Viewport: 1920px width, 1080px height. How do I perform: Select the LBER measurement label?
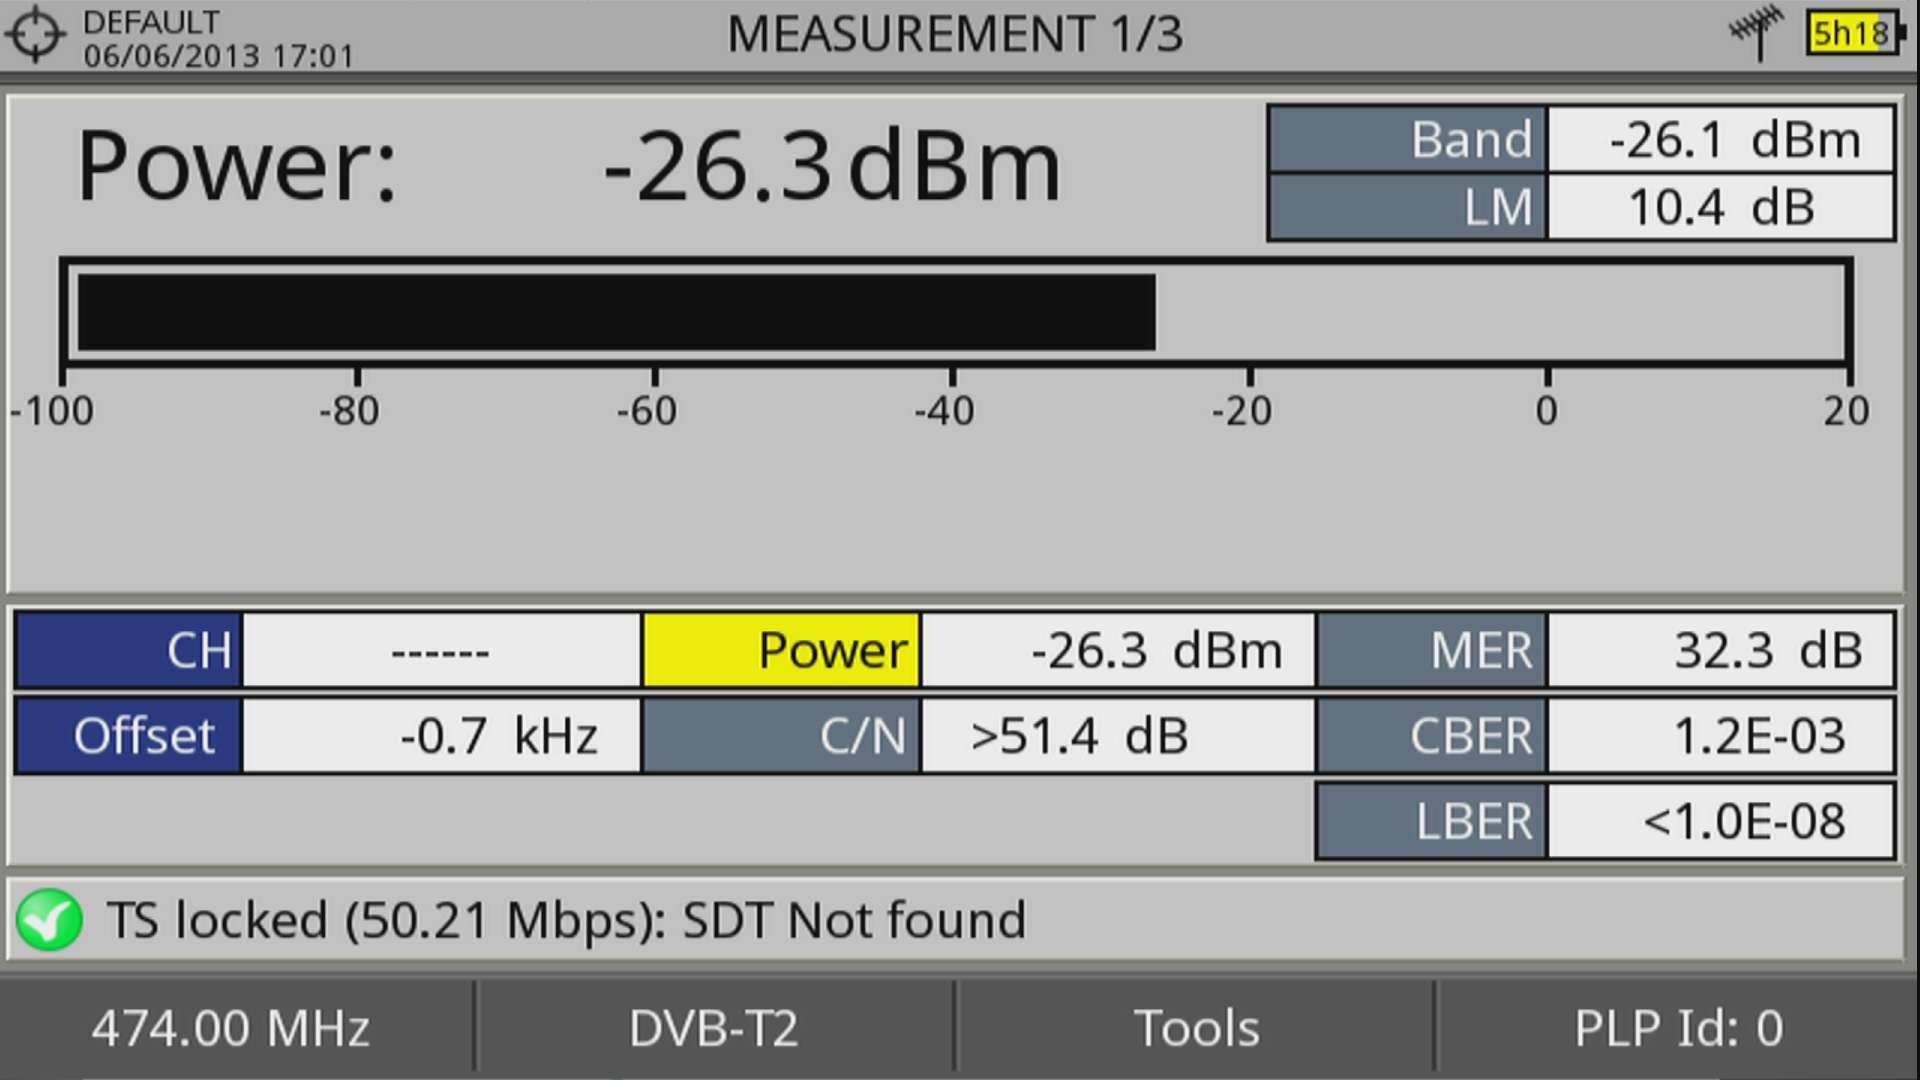click(1432, 822)
